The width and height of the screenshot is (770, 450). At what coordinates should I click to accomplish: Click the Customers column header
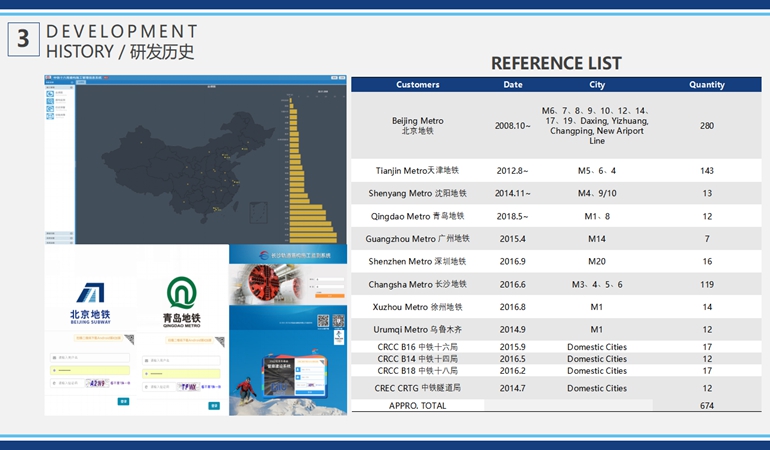[417, 84]
